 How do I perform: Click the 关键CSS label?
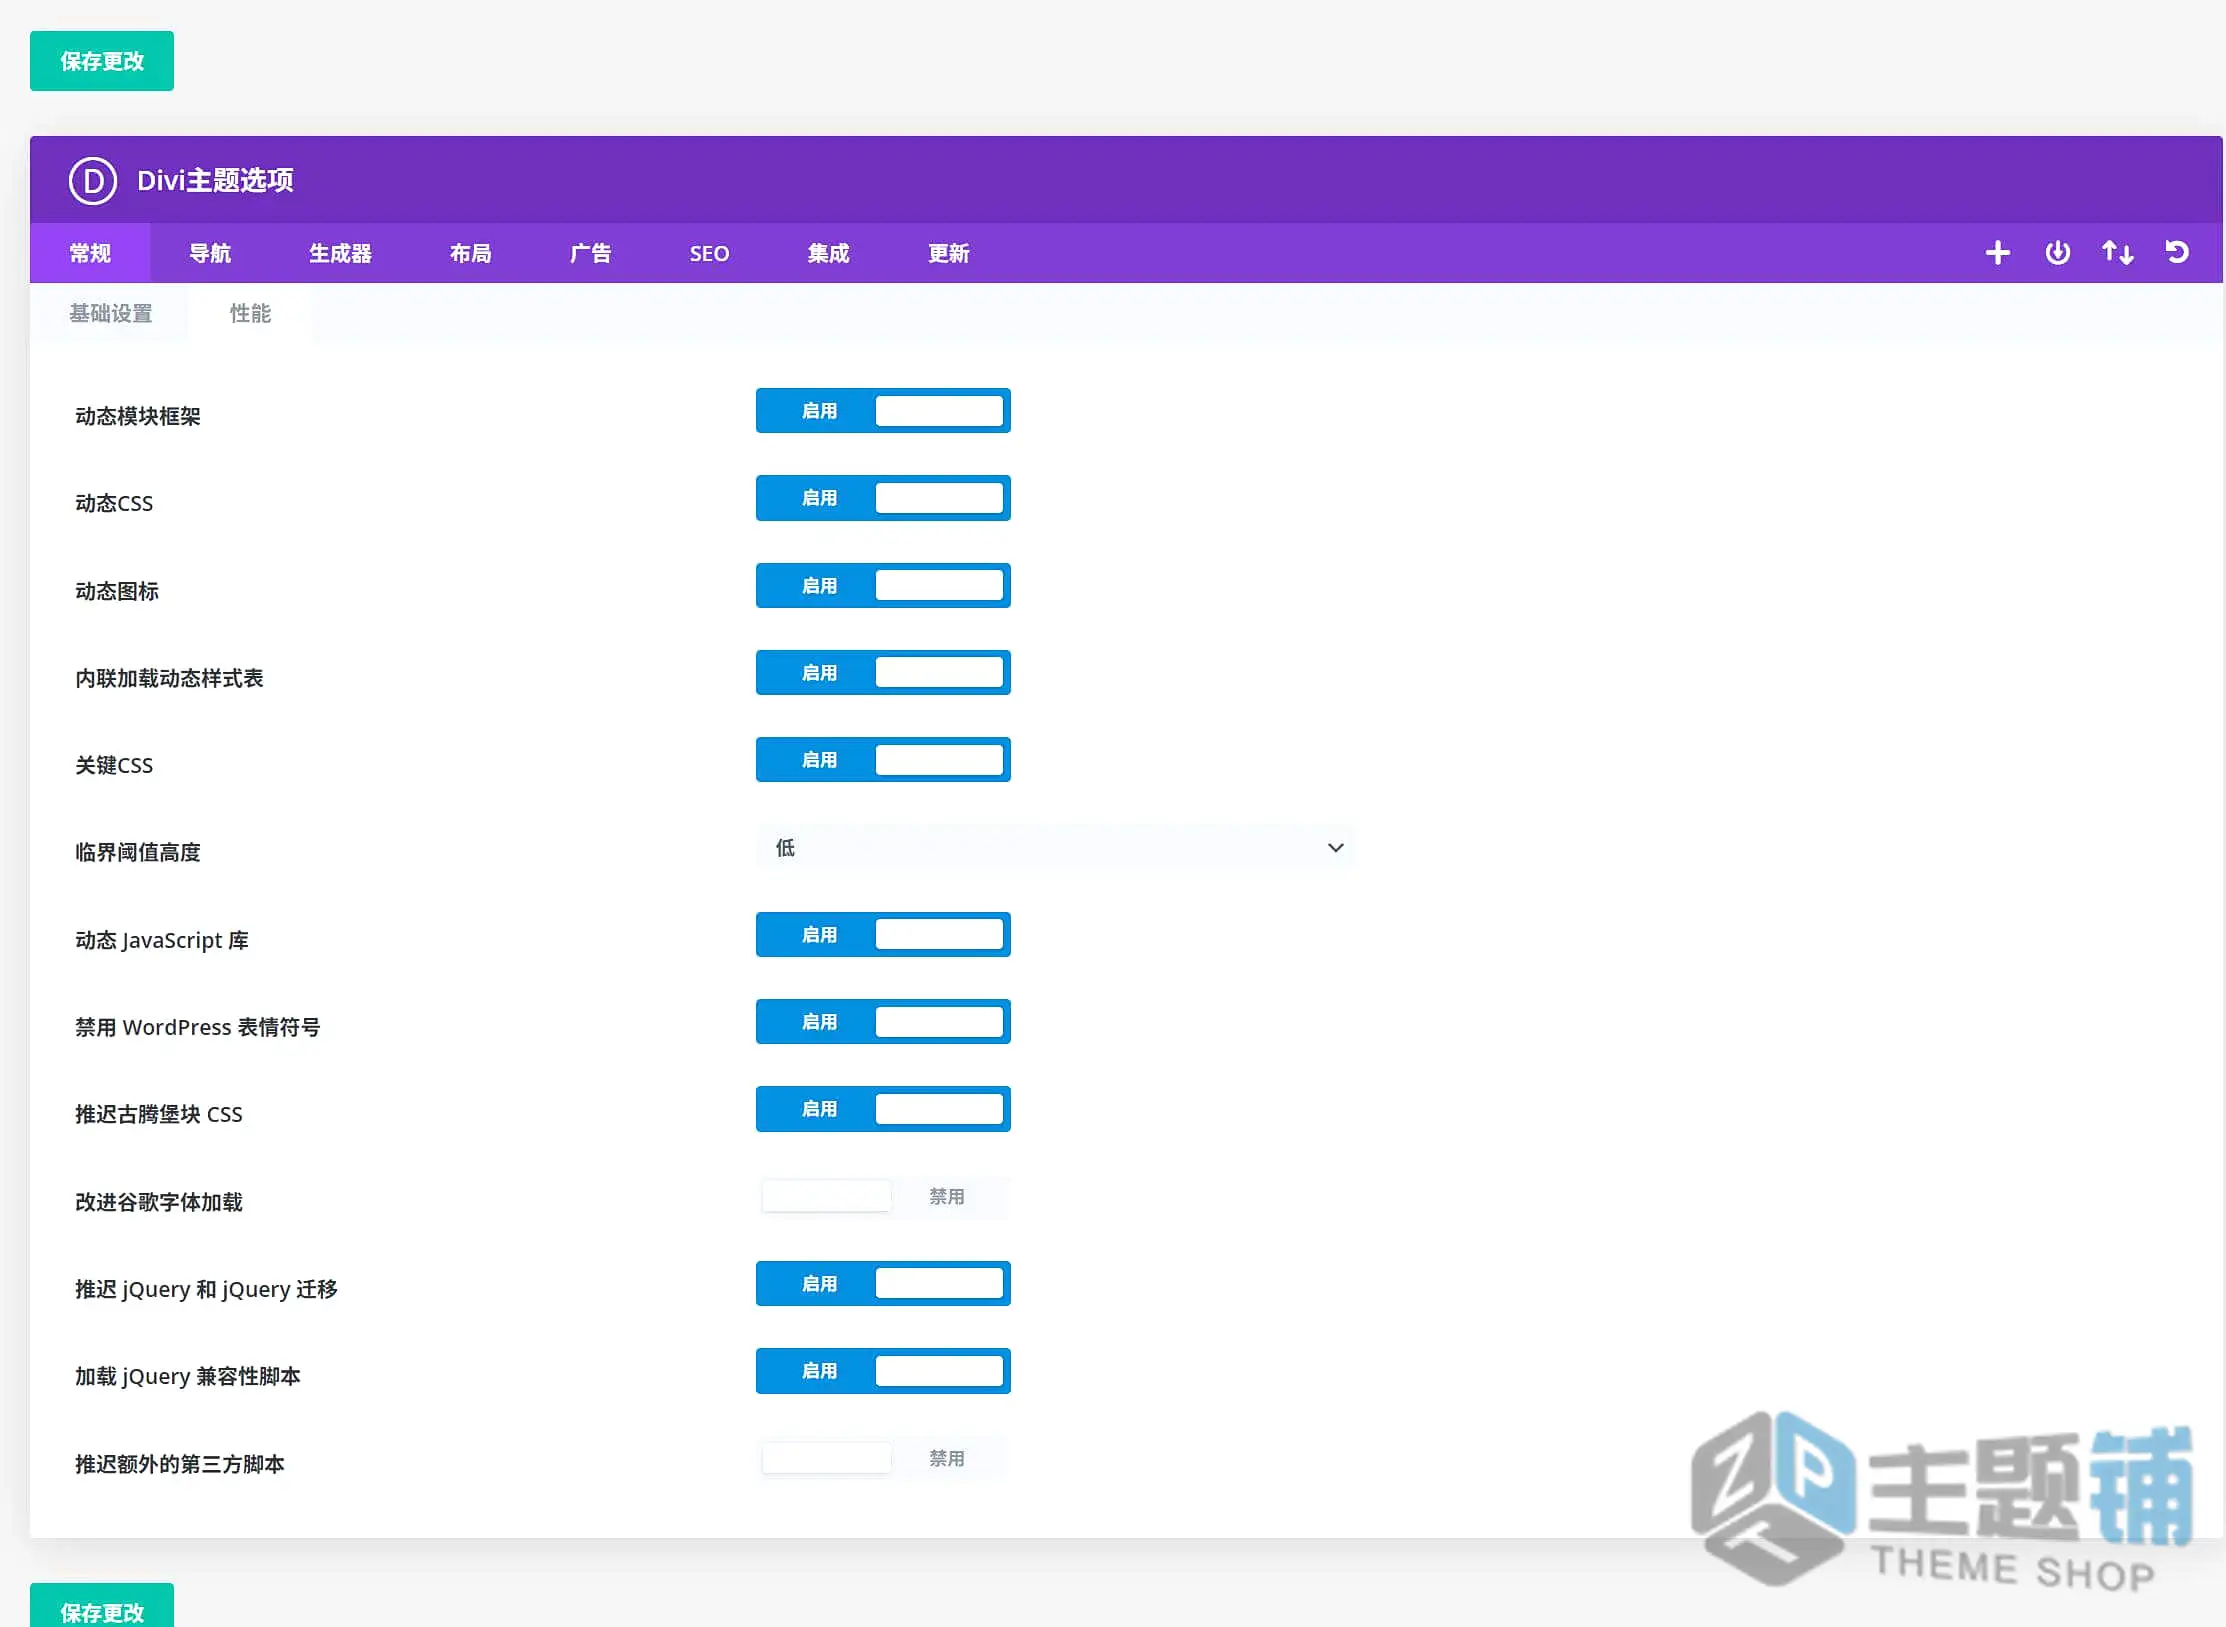pyautogui.click(x=114, y=765)
